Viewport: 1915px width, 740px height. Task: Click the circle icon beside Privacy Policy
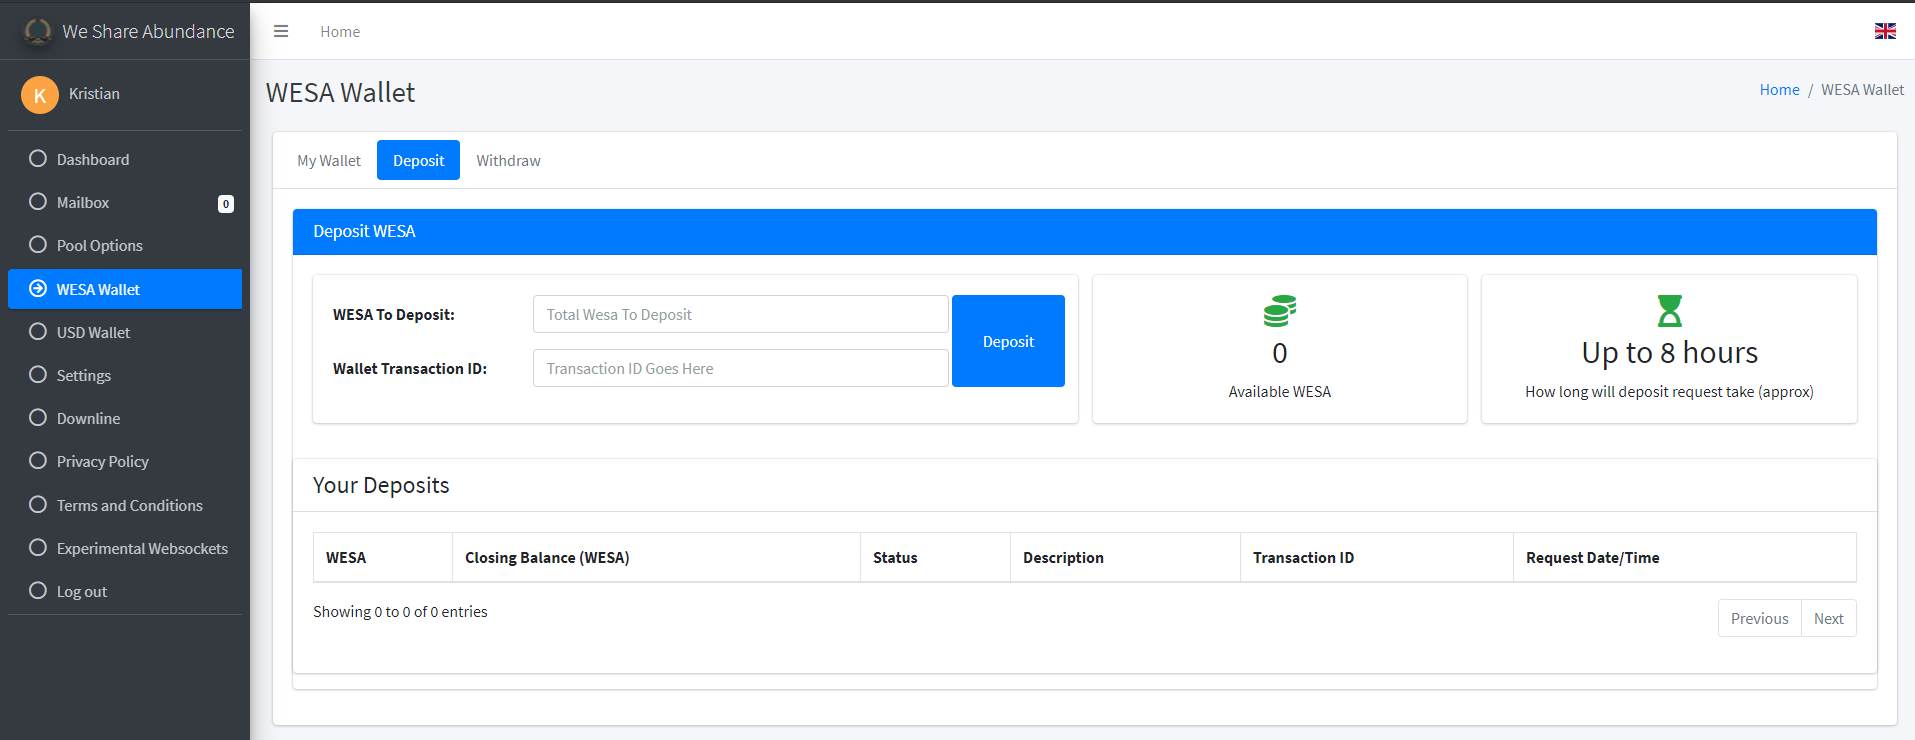pyautogui.click(x=38, y=460)
